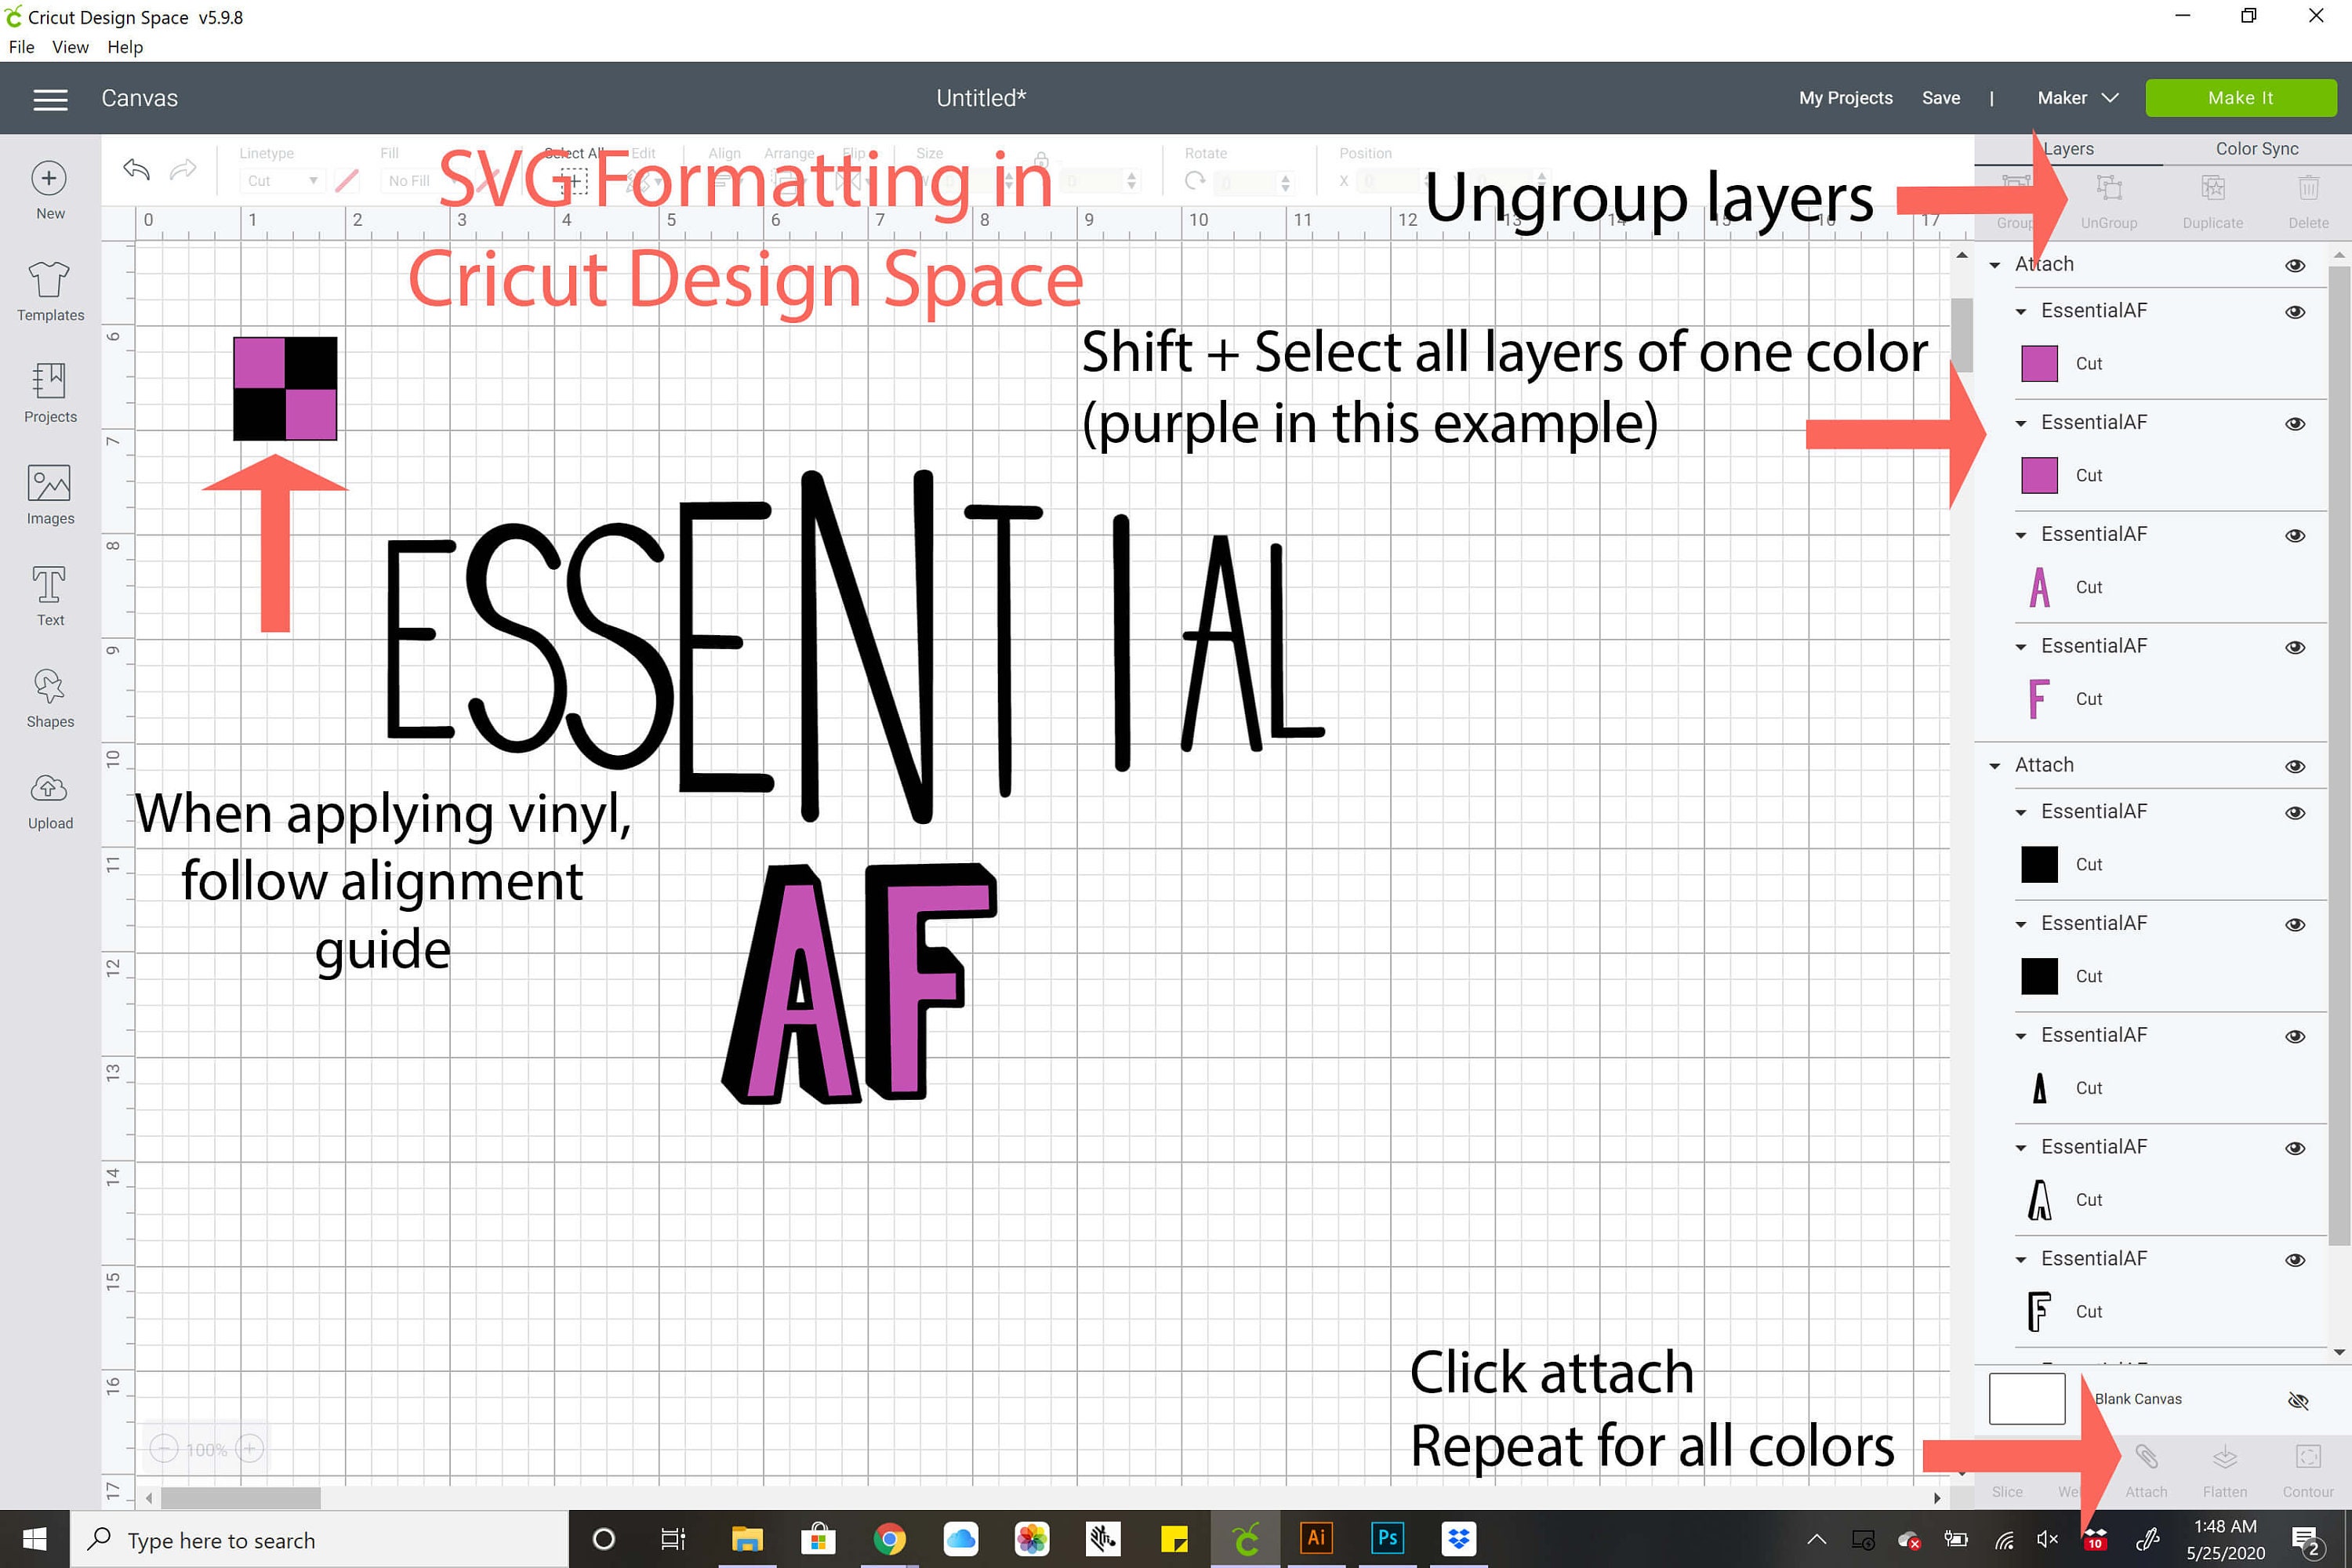
Task: Collapse the second Attach group
Action: (1995, 766)
